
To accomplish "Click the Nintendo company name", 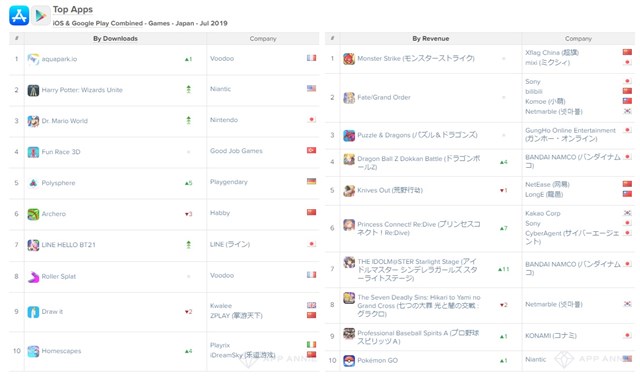I will 224,120.
